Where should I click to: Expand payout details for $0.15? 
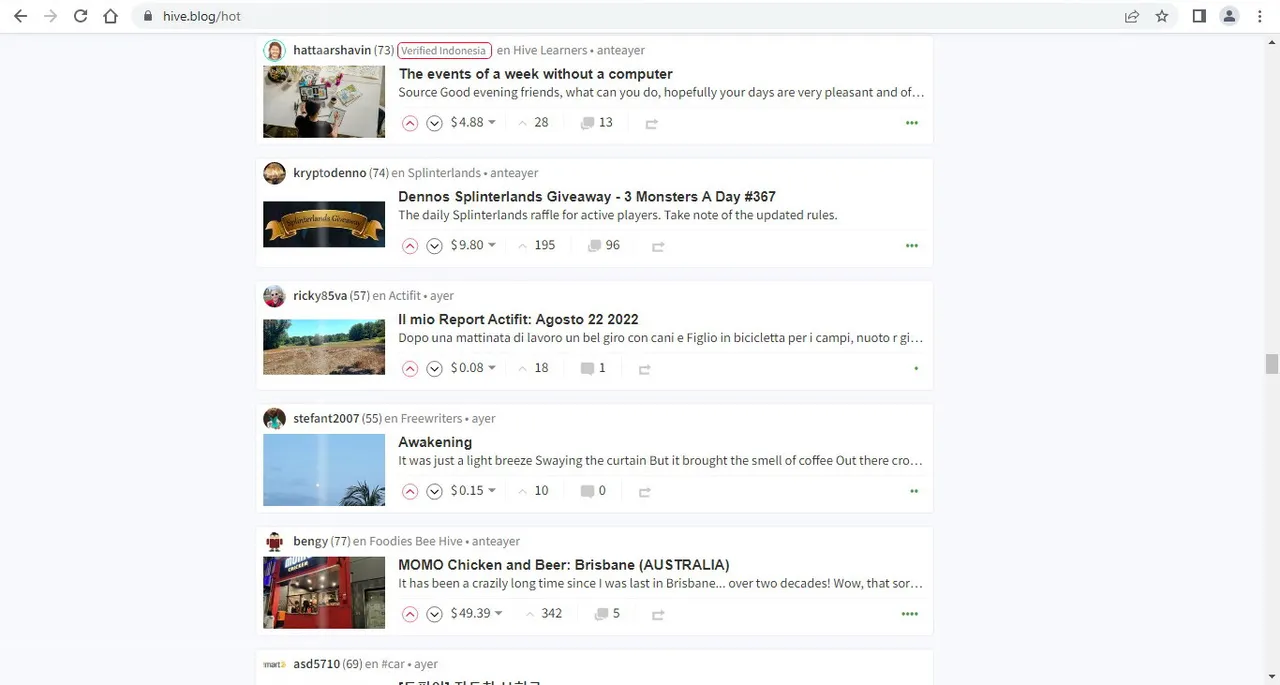tap(473, 491)
